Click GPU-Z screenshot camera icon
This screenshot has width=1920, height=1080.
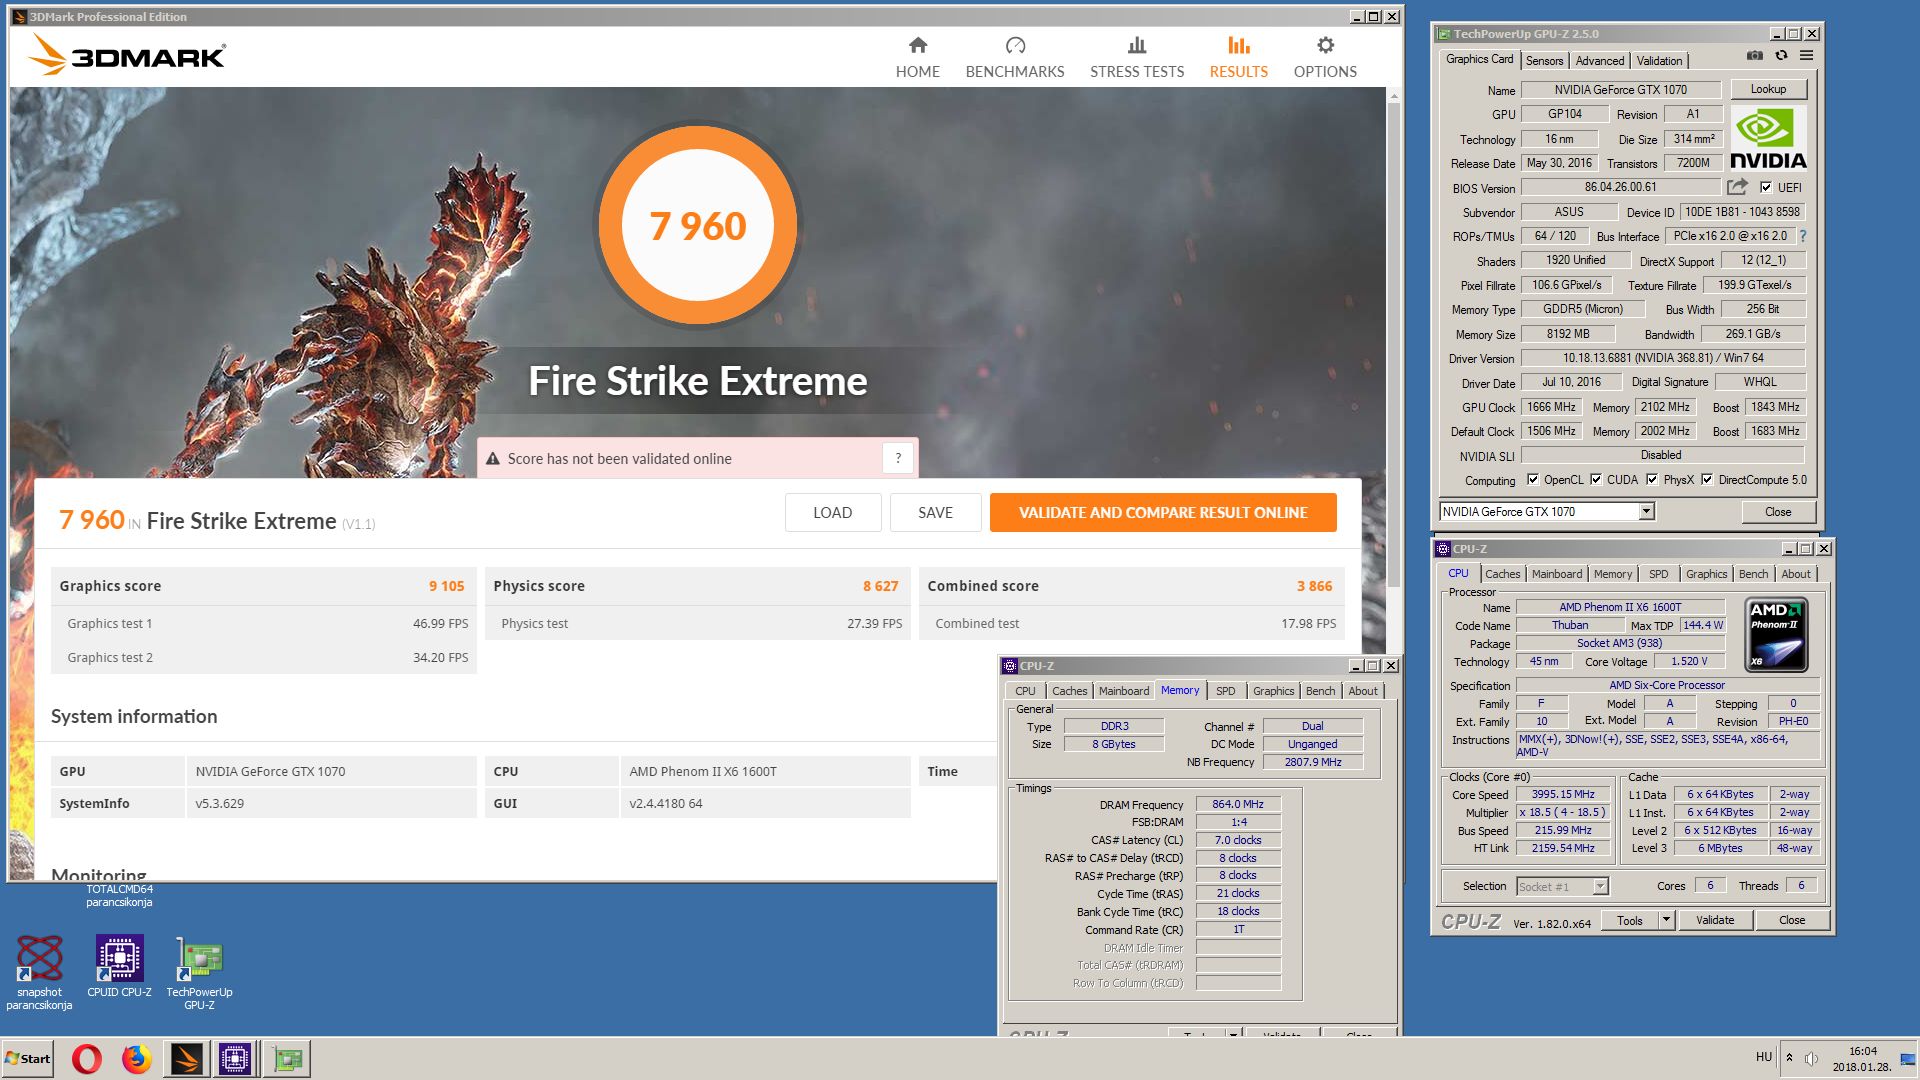click(x=1755, y=56)
